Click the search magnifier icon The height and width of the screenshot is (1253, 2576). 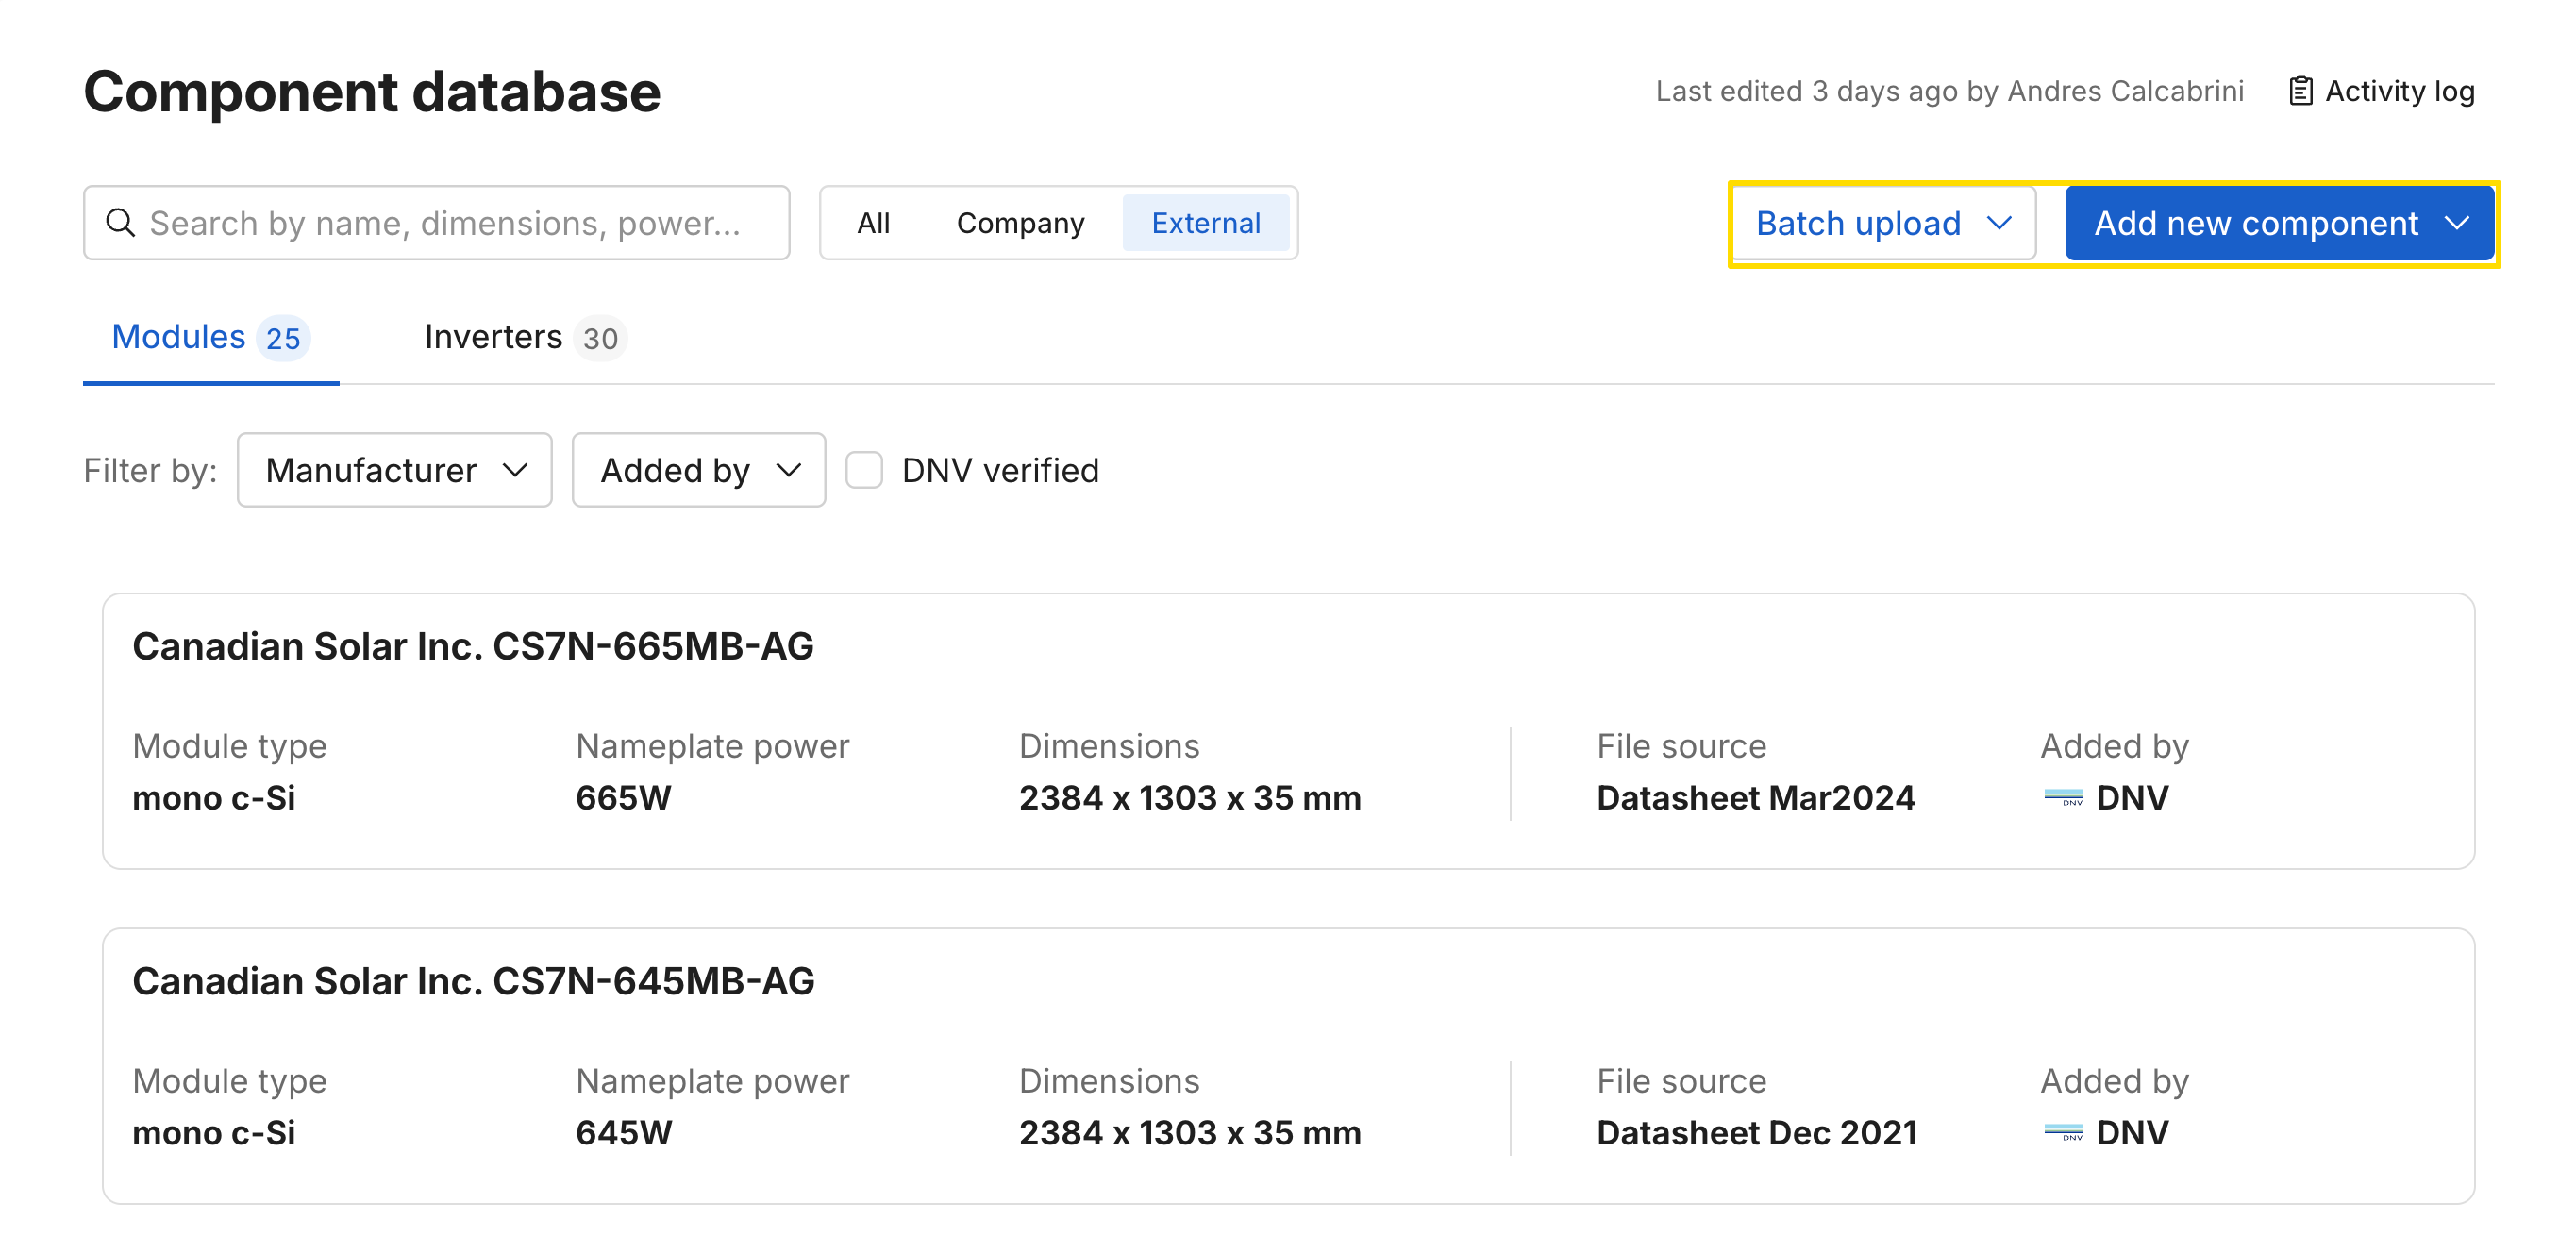coord(120,222)
